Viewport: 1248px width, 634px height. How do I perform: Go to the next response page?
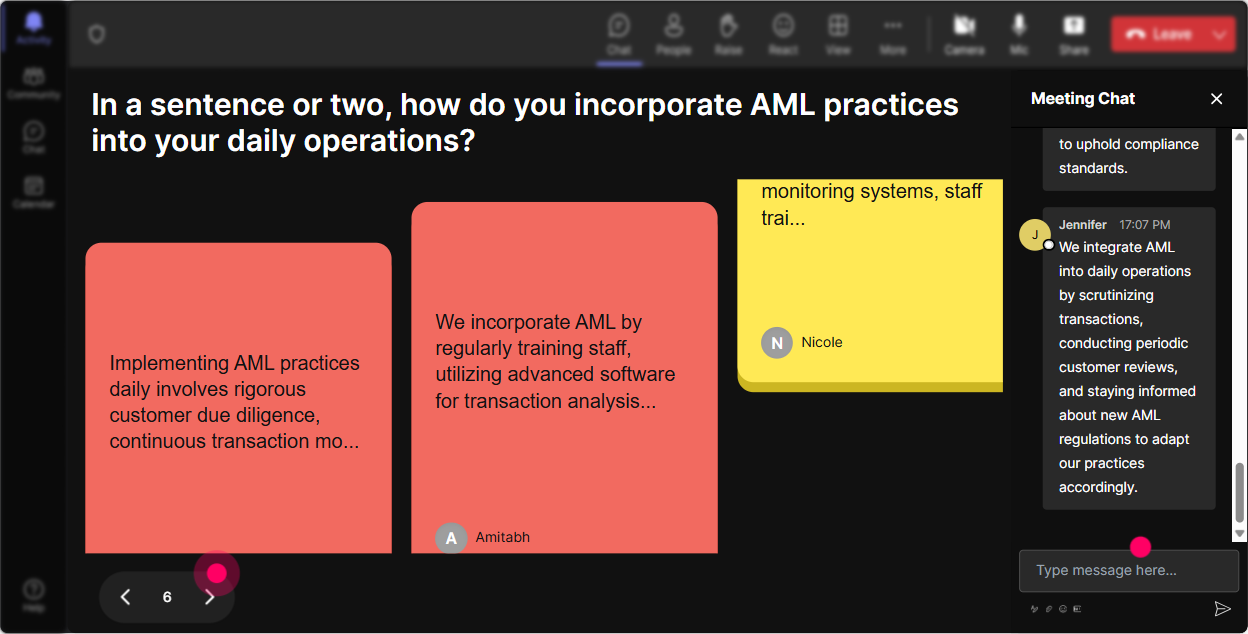209,597
